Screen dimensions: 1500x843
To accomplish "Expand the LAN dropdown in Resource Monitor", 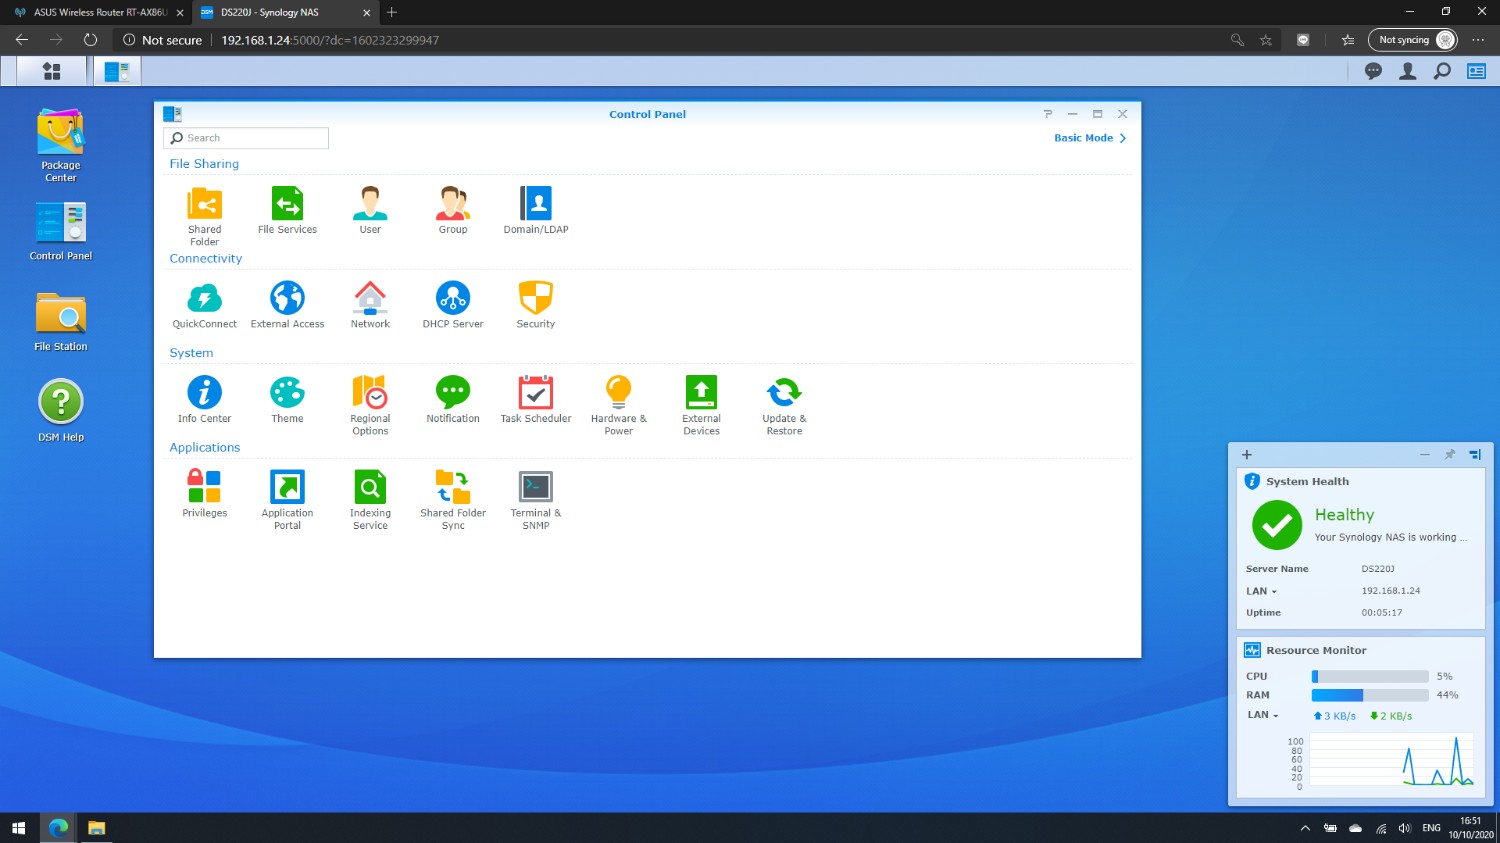I will (1263, 715).
